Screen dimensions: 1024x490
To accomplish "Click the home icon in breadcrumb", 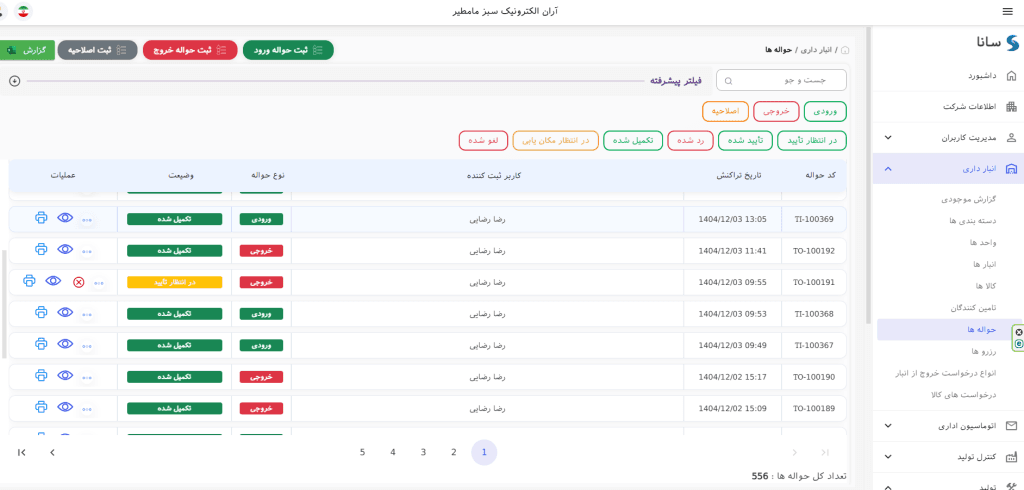I will click(x=846, y=50).
